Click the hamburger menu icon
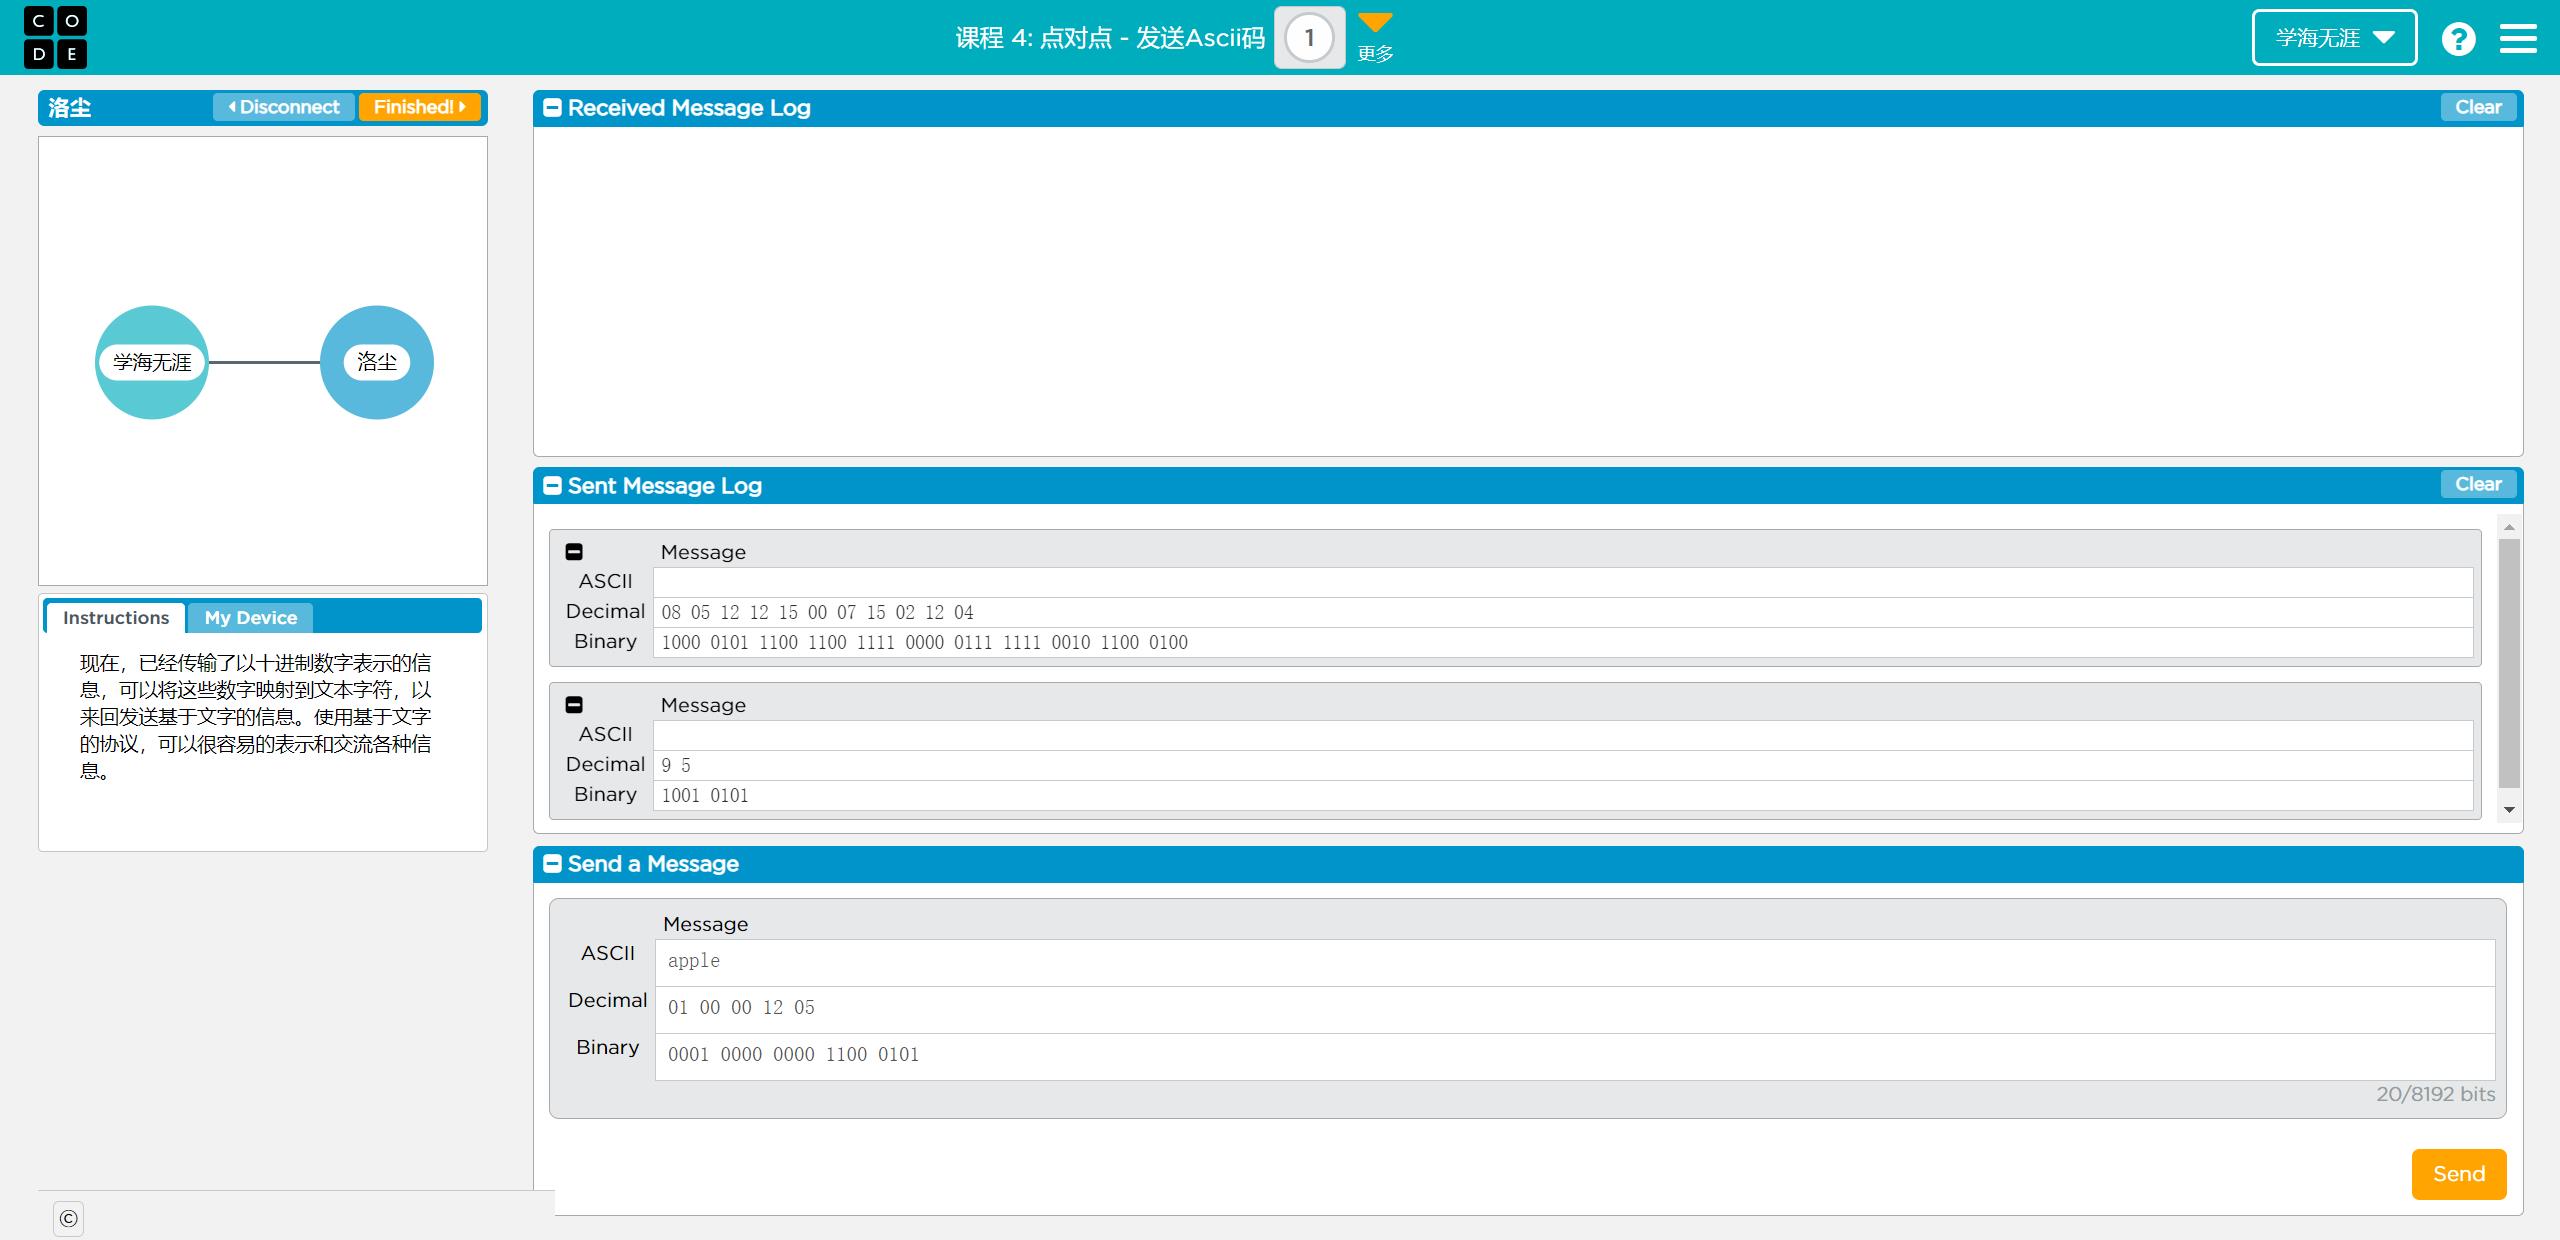This screenshot has width=2560, height=1240. (2519, 38)
